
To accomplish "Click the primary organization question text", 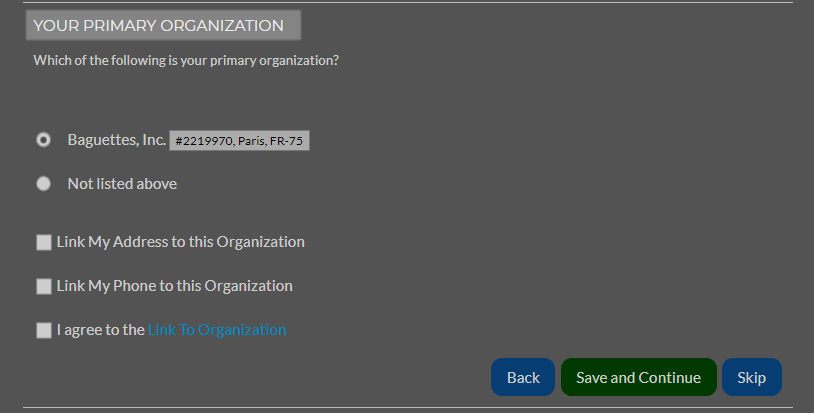I will click(x=186, y=61).
